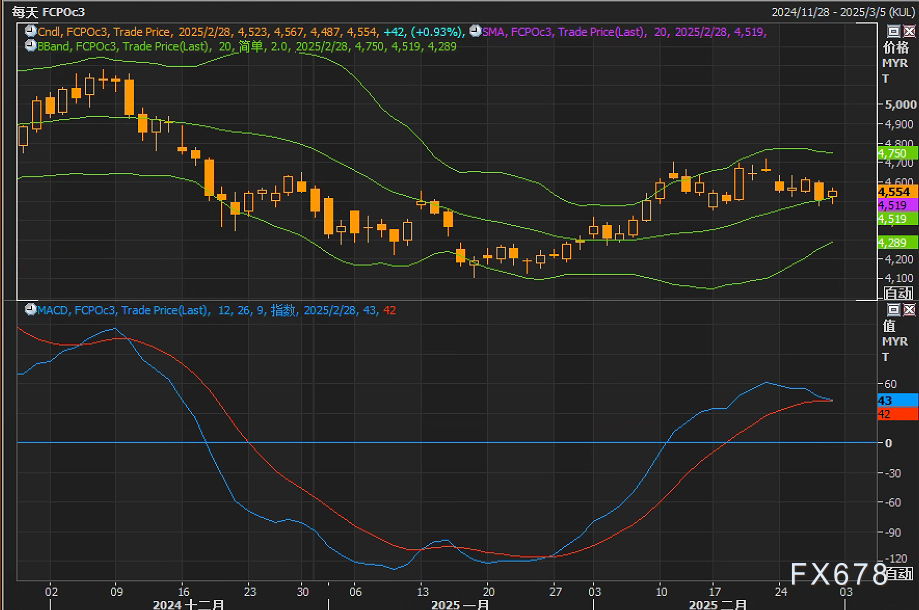This screenshot has height=610, width=919.
Task: Click the green 4,750 upper band tag
Action: (x=893, y=153)
